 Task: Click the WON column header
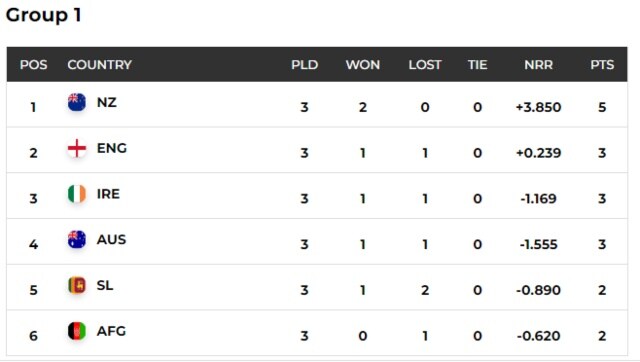363,64
